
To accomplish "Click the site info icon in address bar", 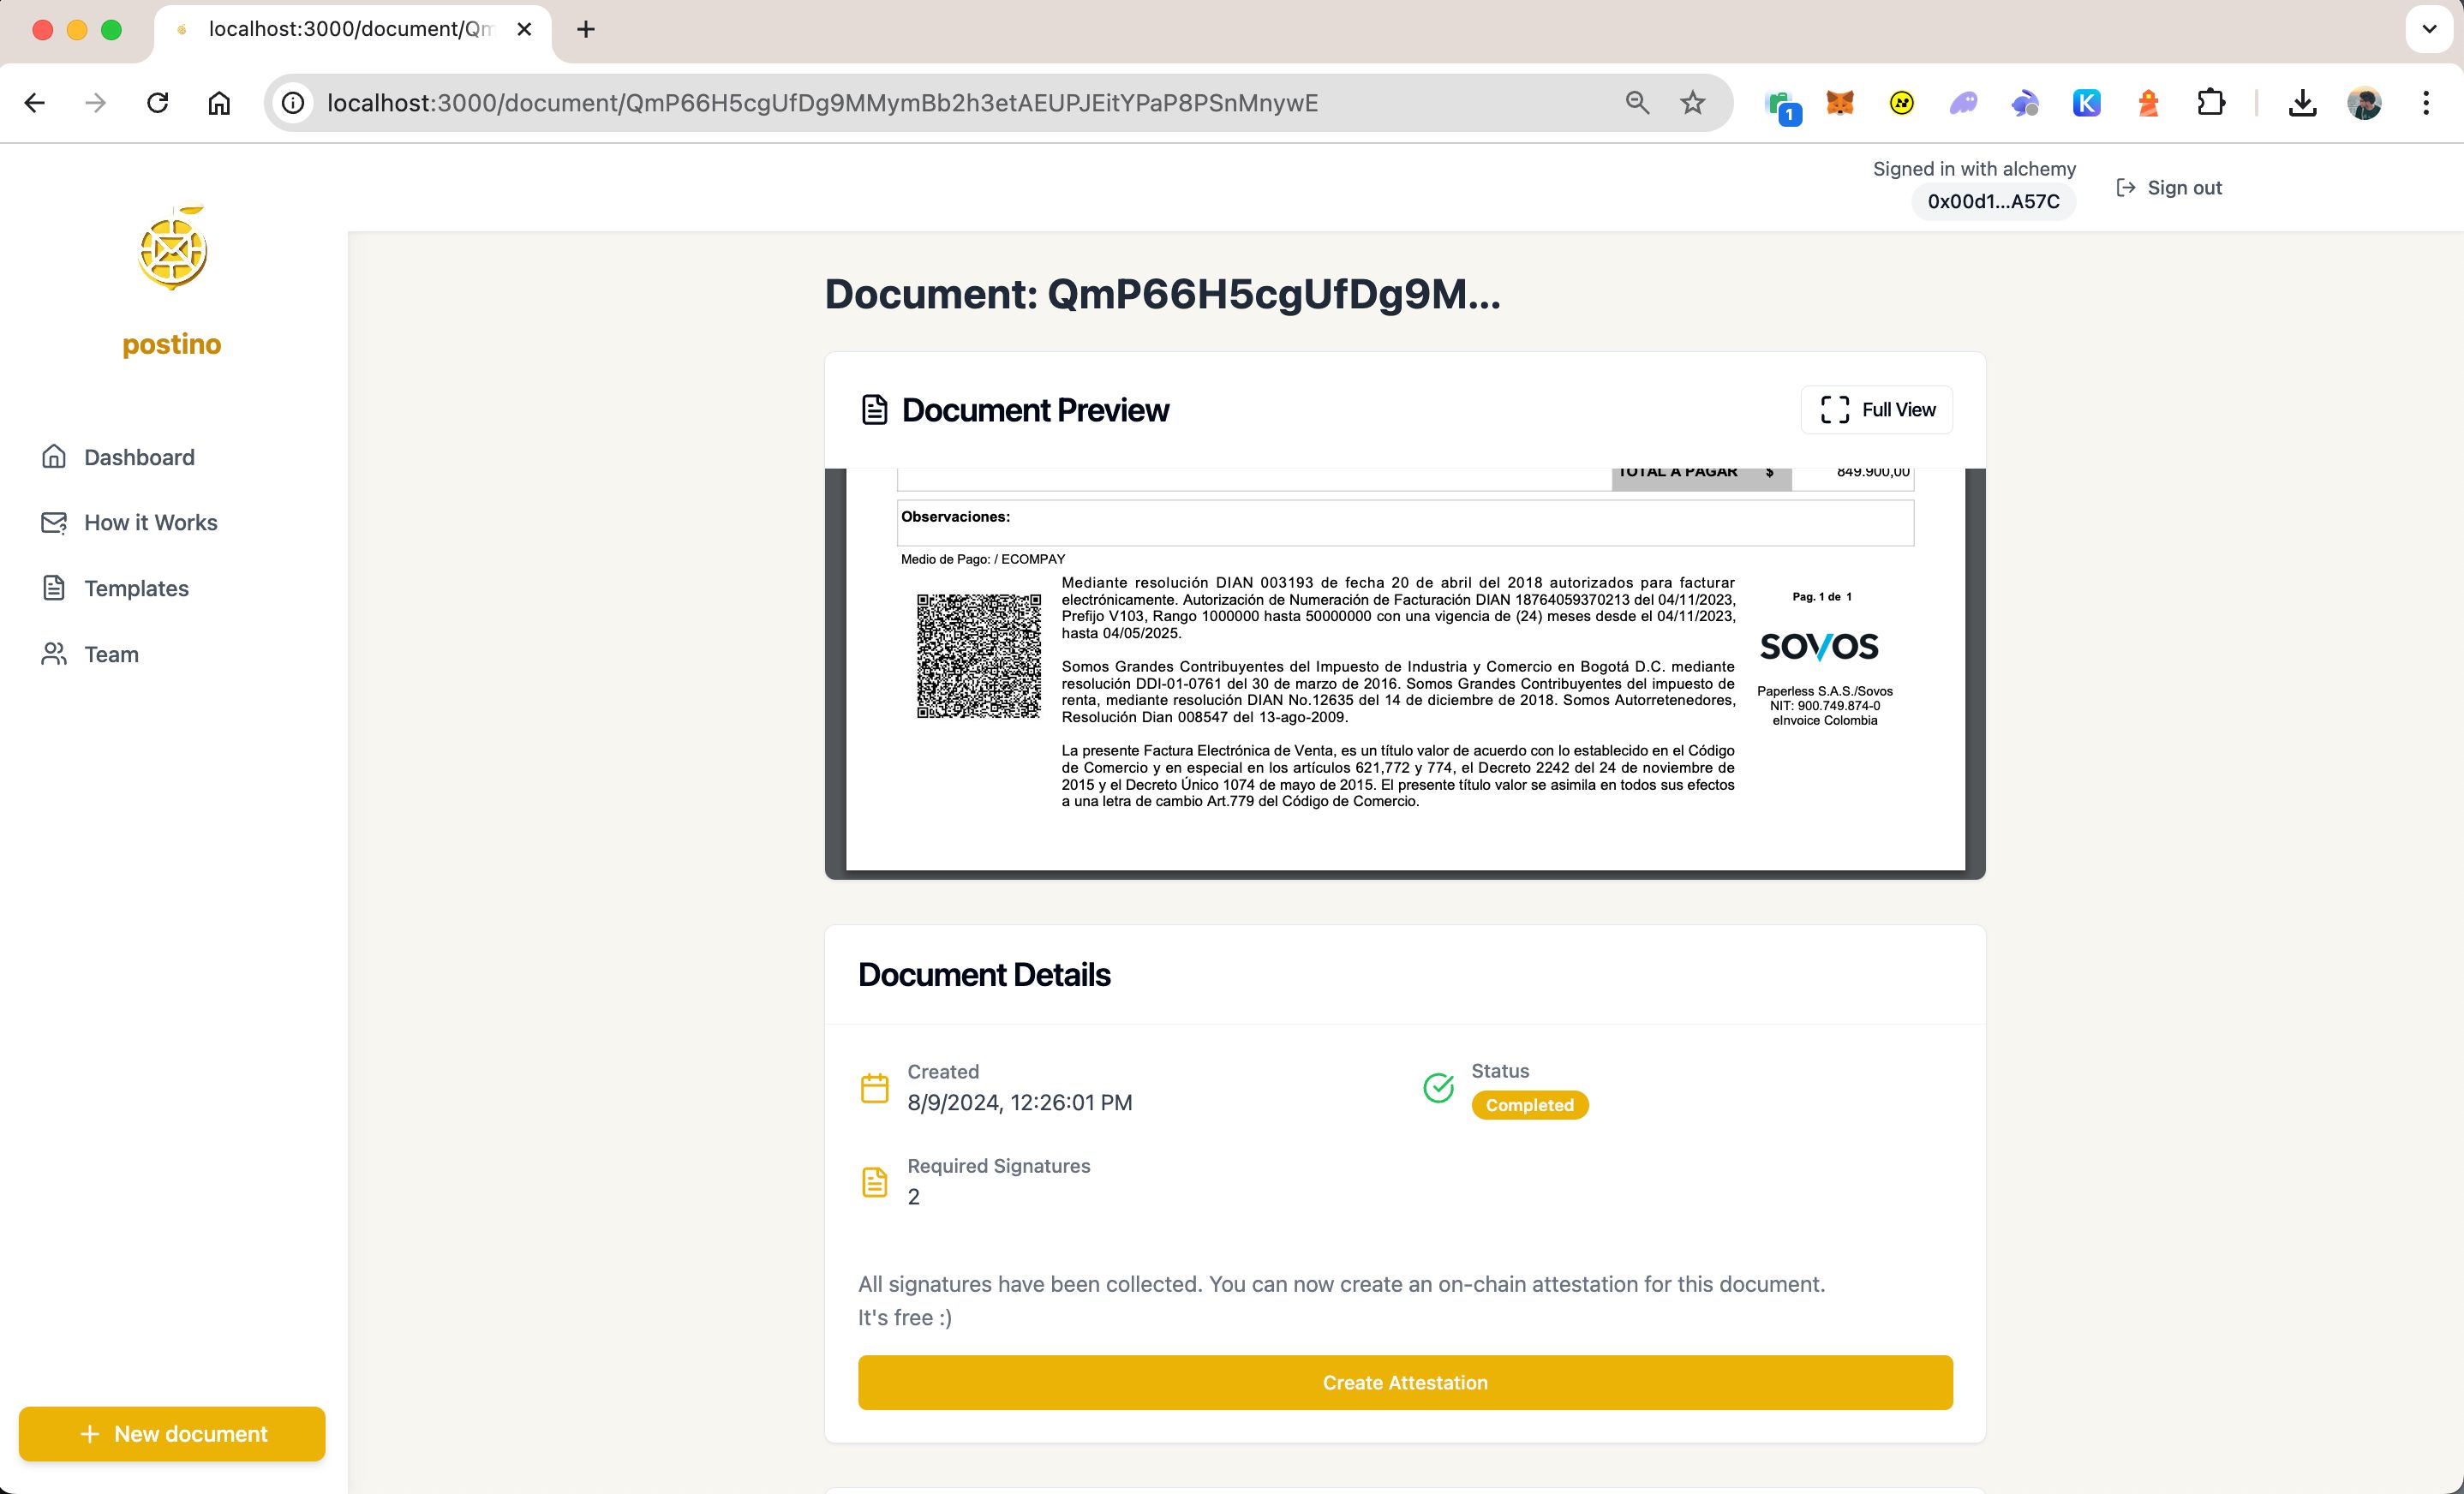I will point(293,103).
